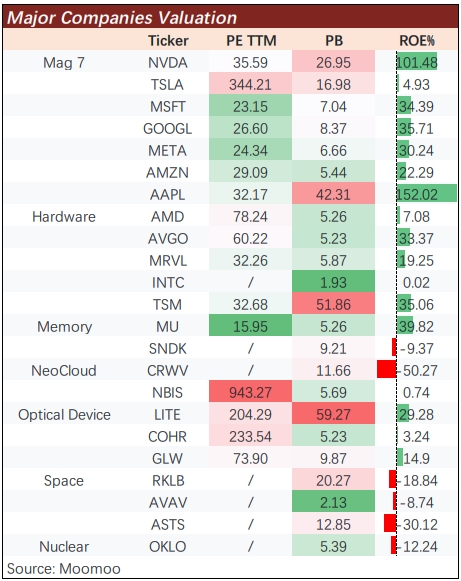Select the NVDA ticker cell

tap(168, 62)
